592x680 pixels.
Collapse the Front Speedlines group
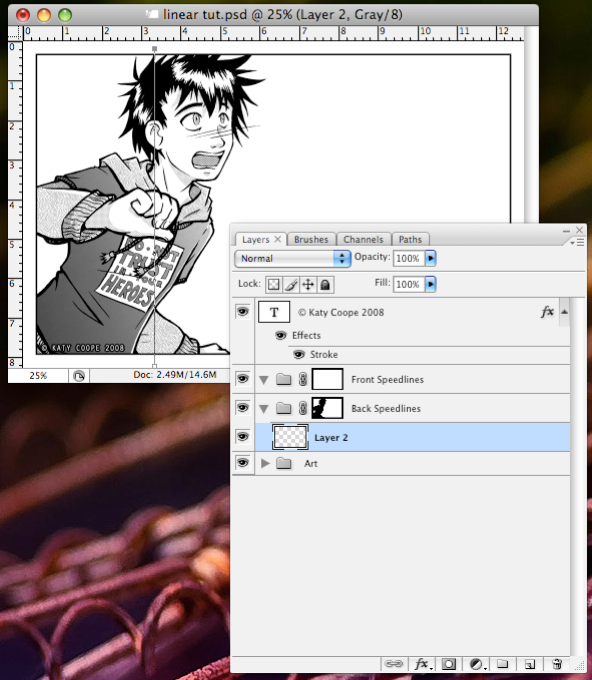click(x=264, y=380)
